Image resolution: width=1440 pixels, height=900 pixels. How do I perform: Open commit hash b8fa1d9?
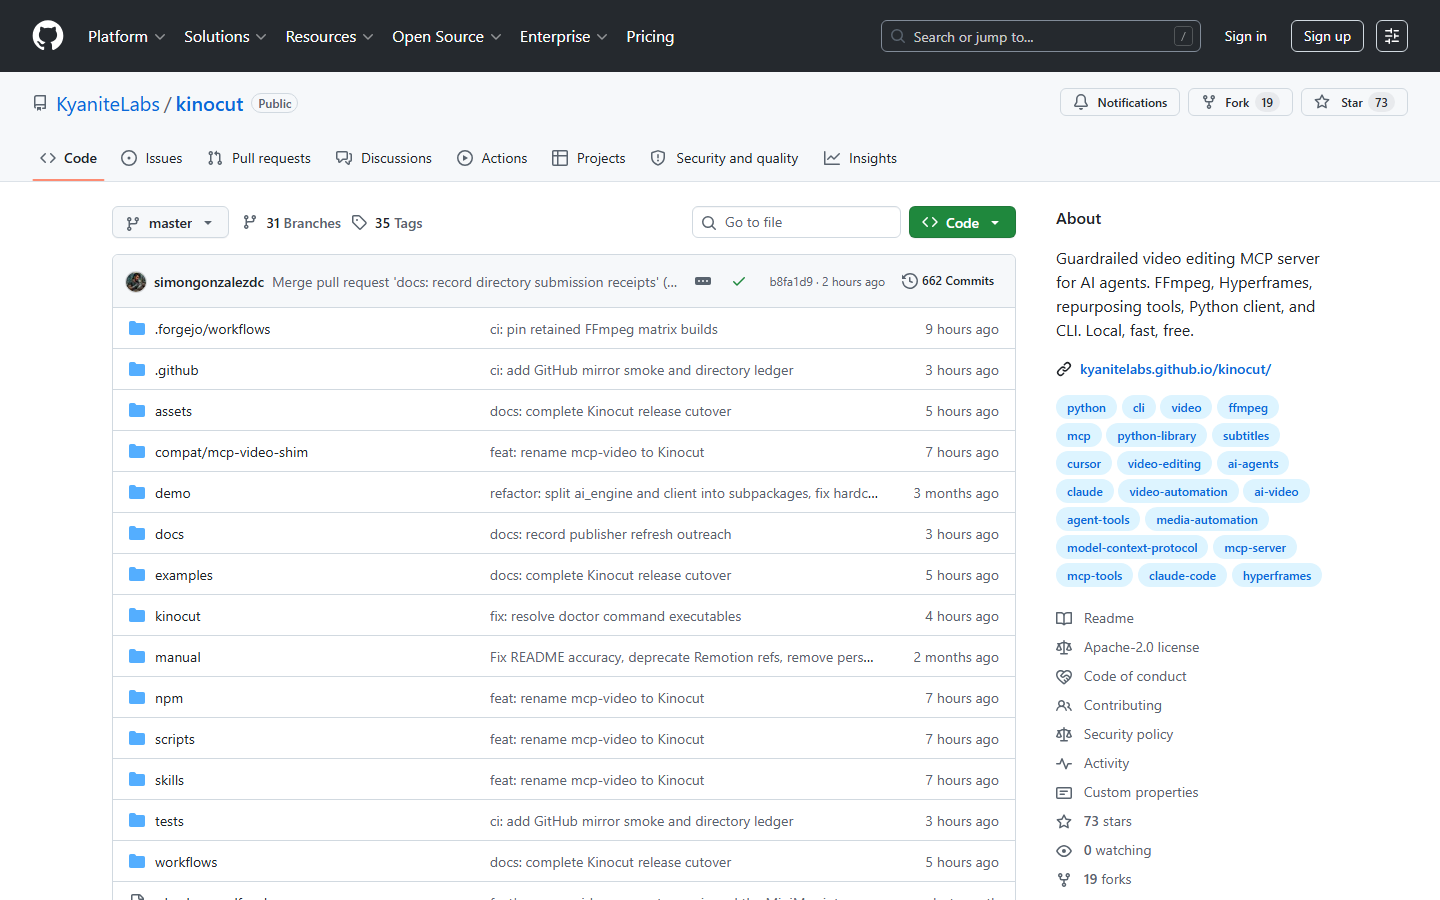(x=791, y=282)
